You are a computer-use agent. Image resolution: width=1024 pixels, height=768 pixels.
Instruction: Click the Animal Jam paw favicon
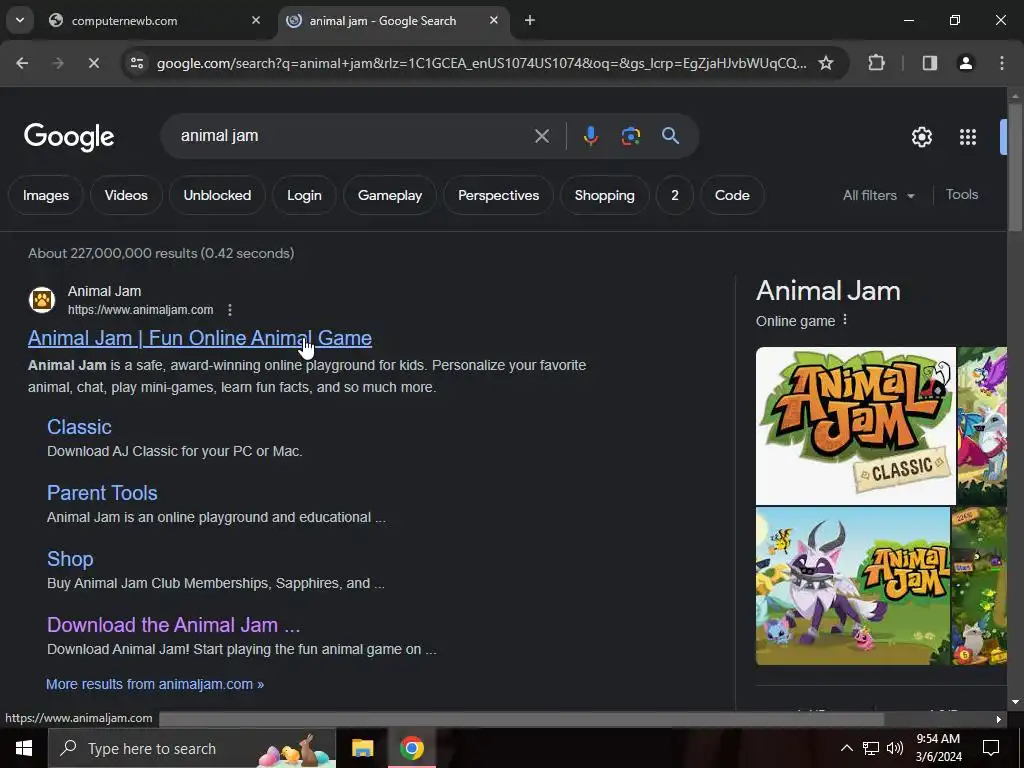coord(42,300)
